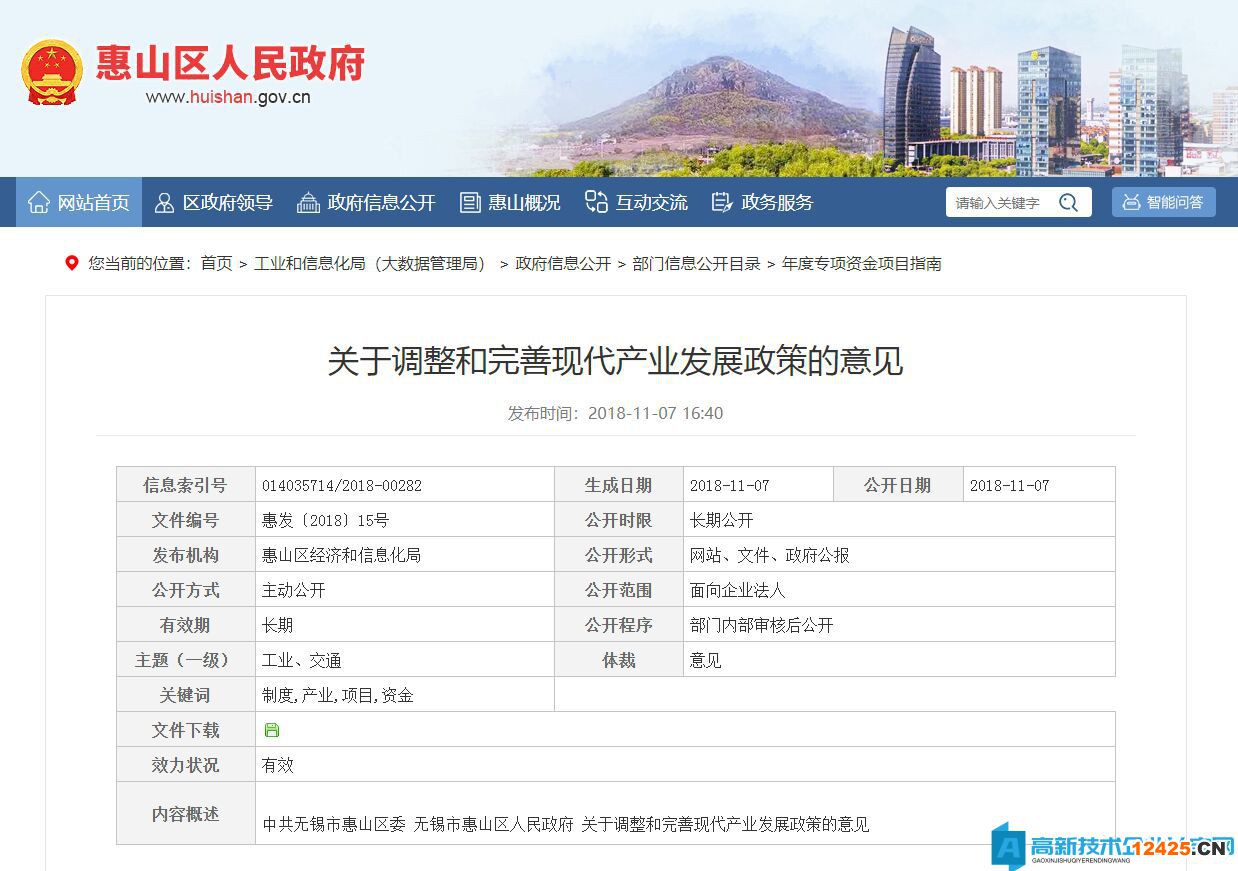Click the article title 关于调整和完善现代产业发展政策的意见
This screenshot has height=871, width=1238.
tap(618, 363)
